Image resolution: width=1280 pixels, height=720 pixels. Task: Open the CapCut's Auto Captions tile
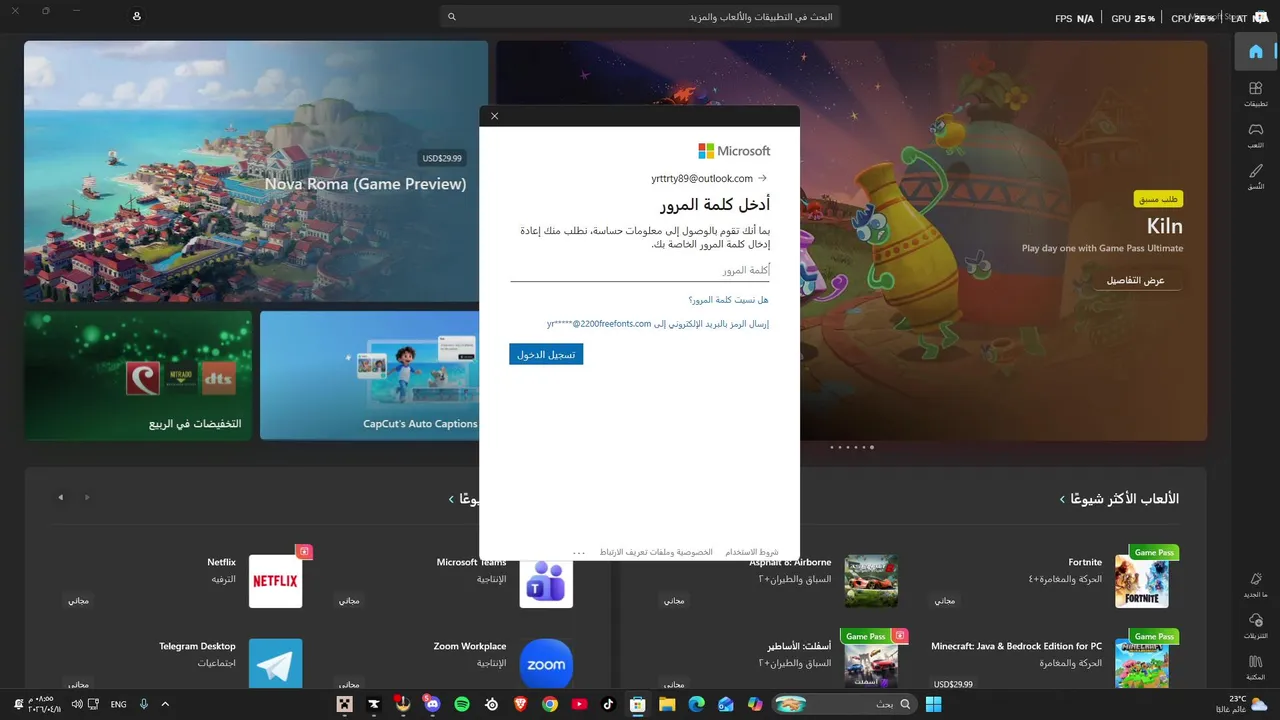[x=370, y=375]
